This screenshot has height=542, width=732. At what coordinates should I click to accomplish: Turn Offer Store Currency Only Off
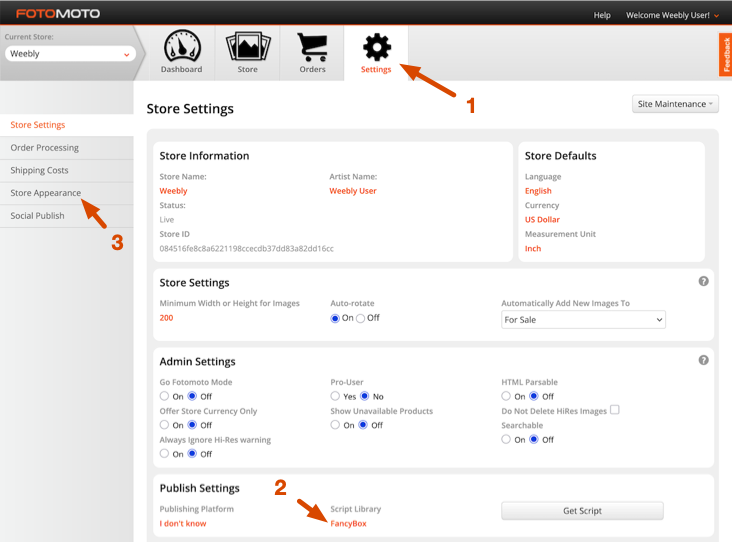pyautogui.click(x=192, y=424)
